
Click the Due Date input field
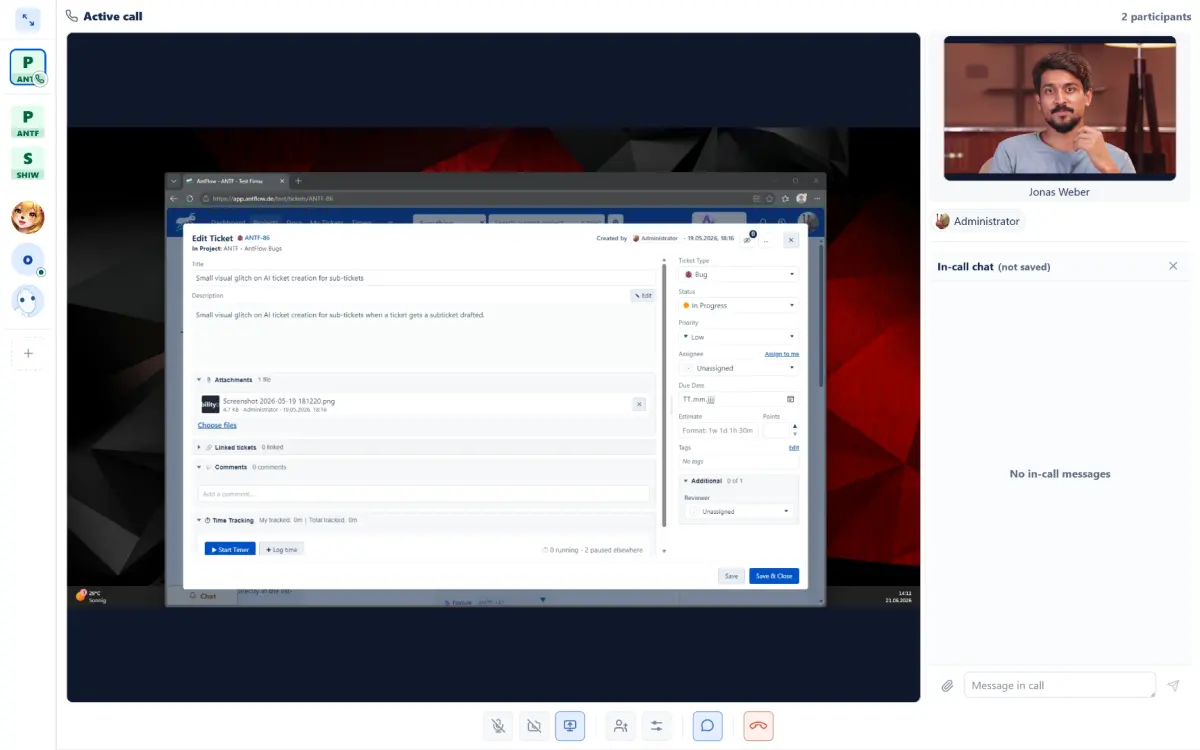coord(739,399)
